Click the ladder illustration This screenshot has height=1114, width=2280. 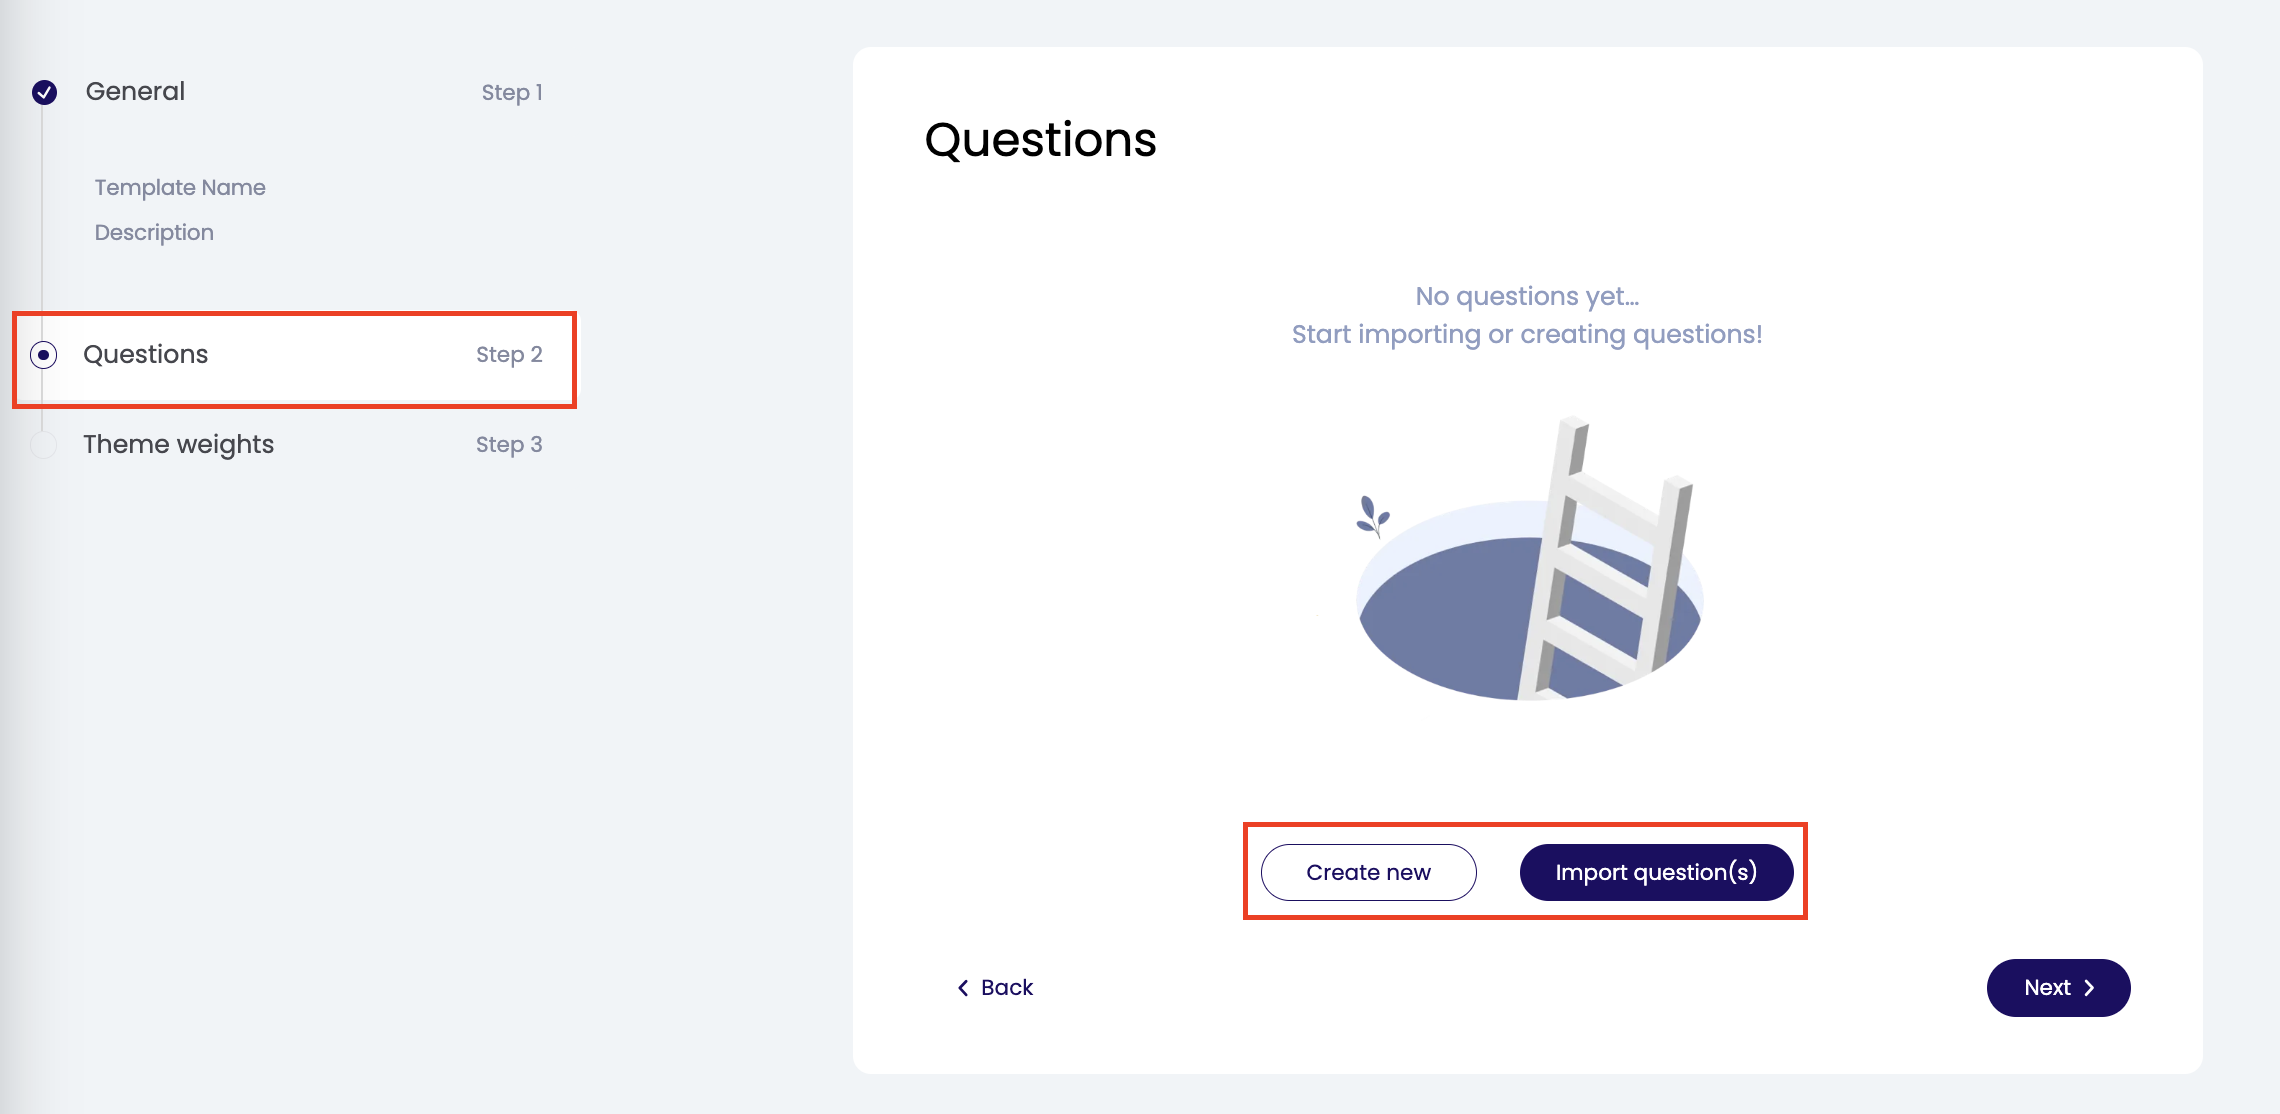click(1605, 560)
